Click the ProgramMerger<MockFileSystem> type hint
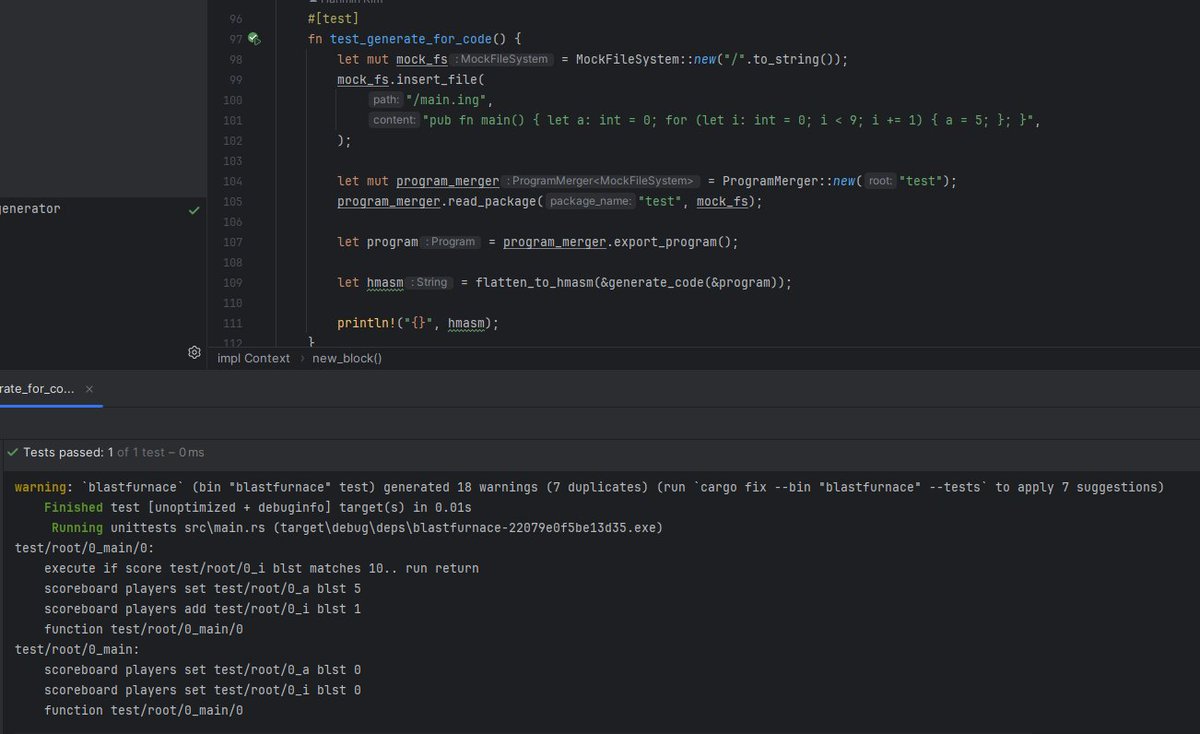 [x=602, y=181]
